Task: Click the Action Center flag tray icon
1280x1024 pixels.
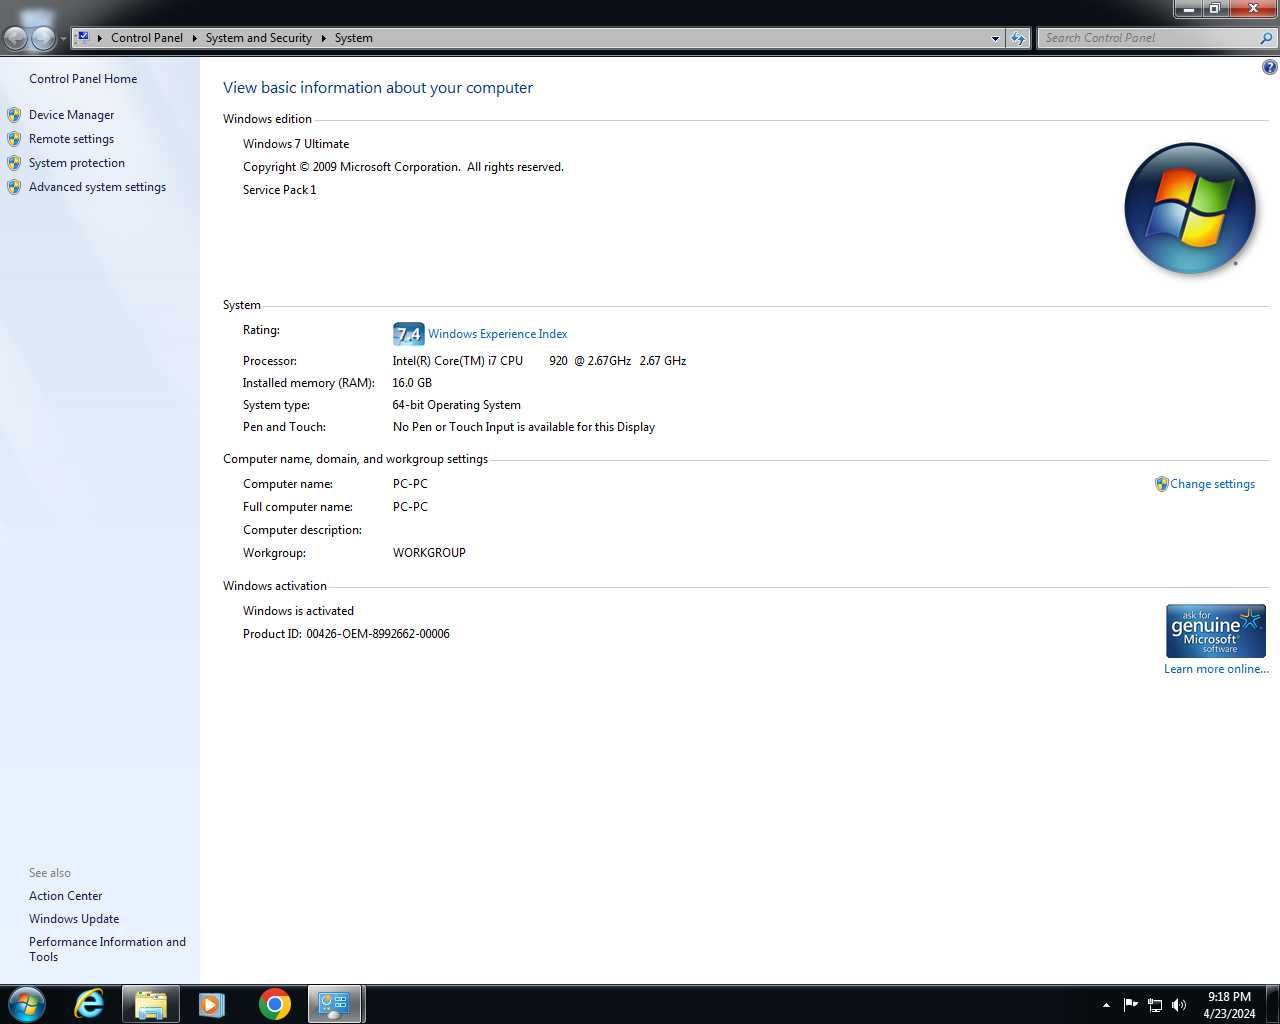Action: coord(1130,1005)
